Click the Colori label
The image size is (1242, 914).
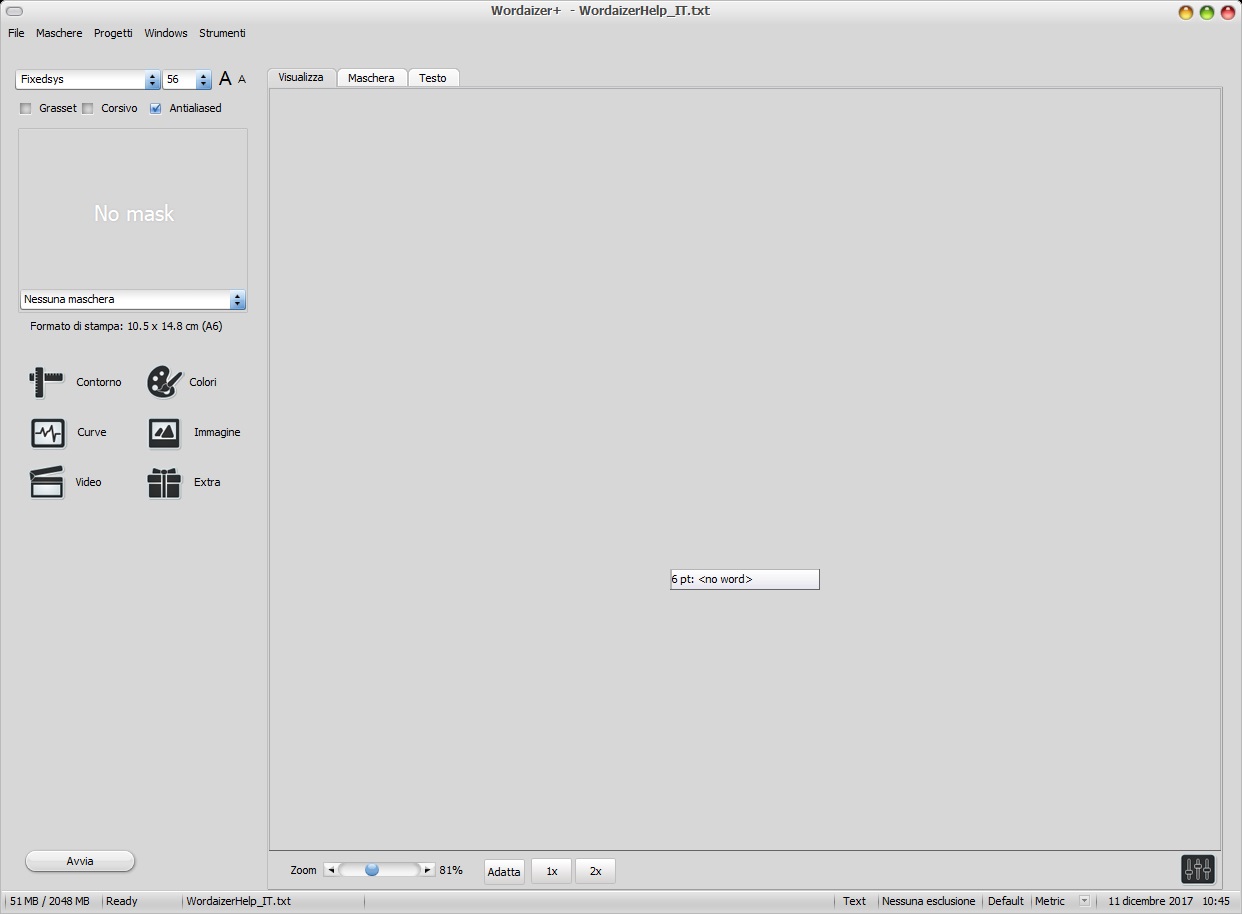203,382
